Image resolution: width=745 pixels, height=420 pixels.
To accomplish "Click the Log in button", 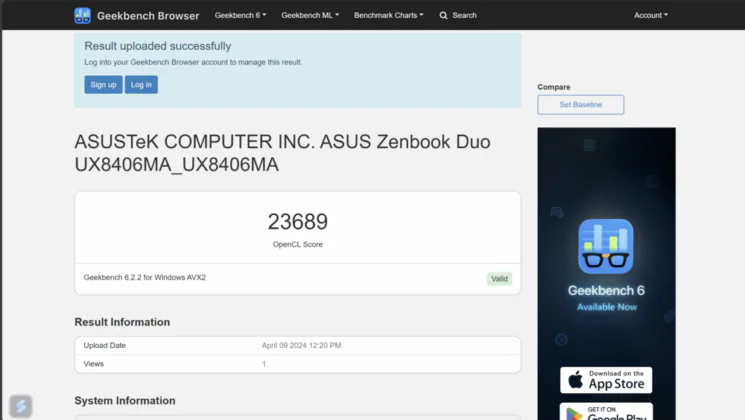I will tap(141, 85).
